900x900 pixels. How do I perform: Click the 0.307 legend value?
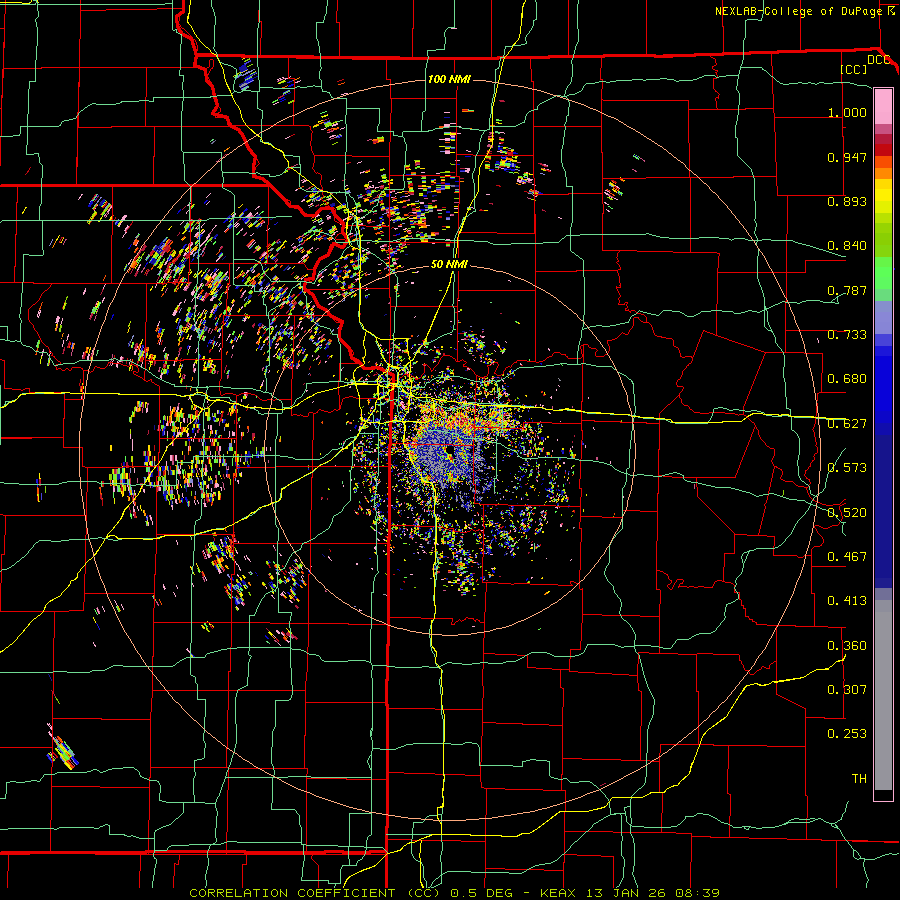pyautogui.click(x=847, y=690)
